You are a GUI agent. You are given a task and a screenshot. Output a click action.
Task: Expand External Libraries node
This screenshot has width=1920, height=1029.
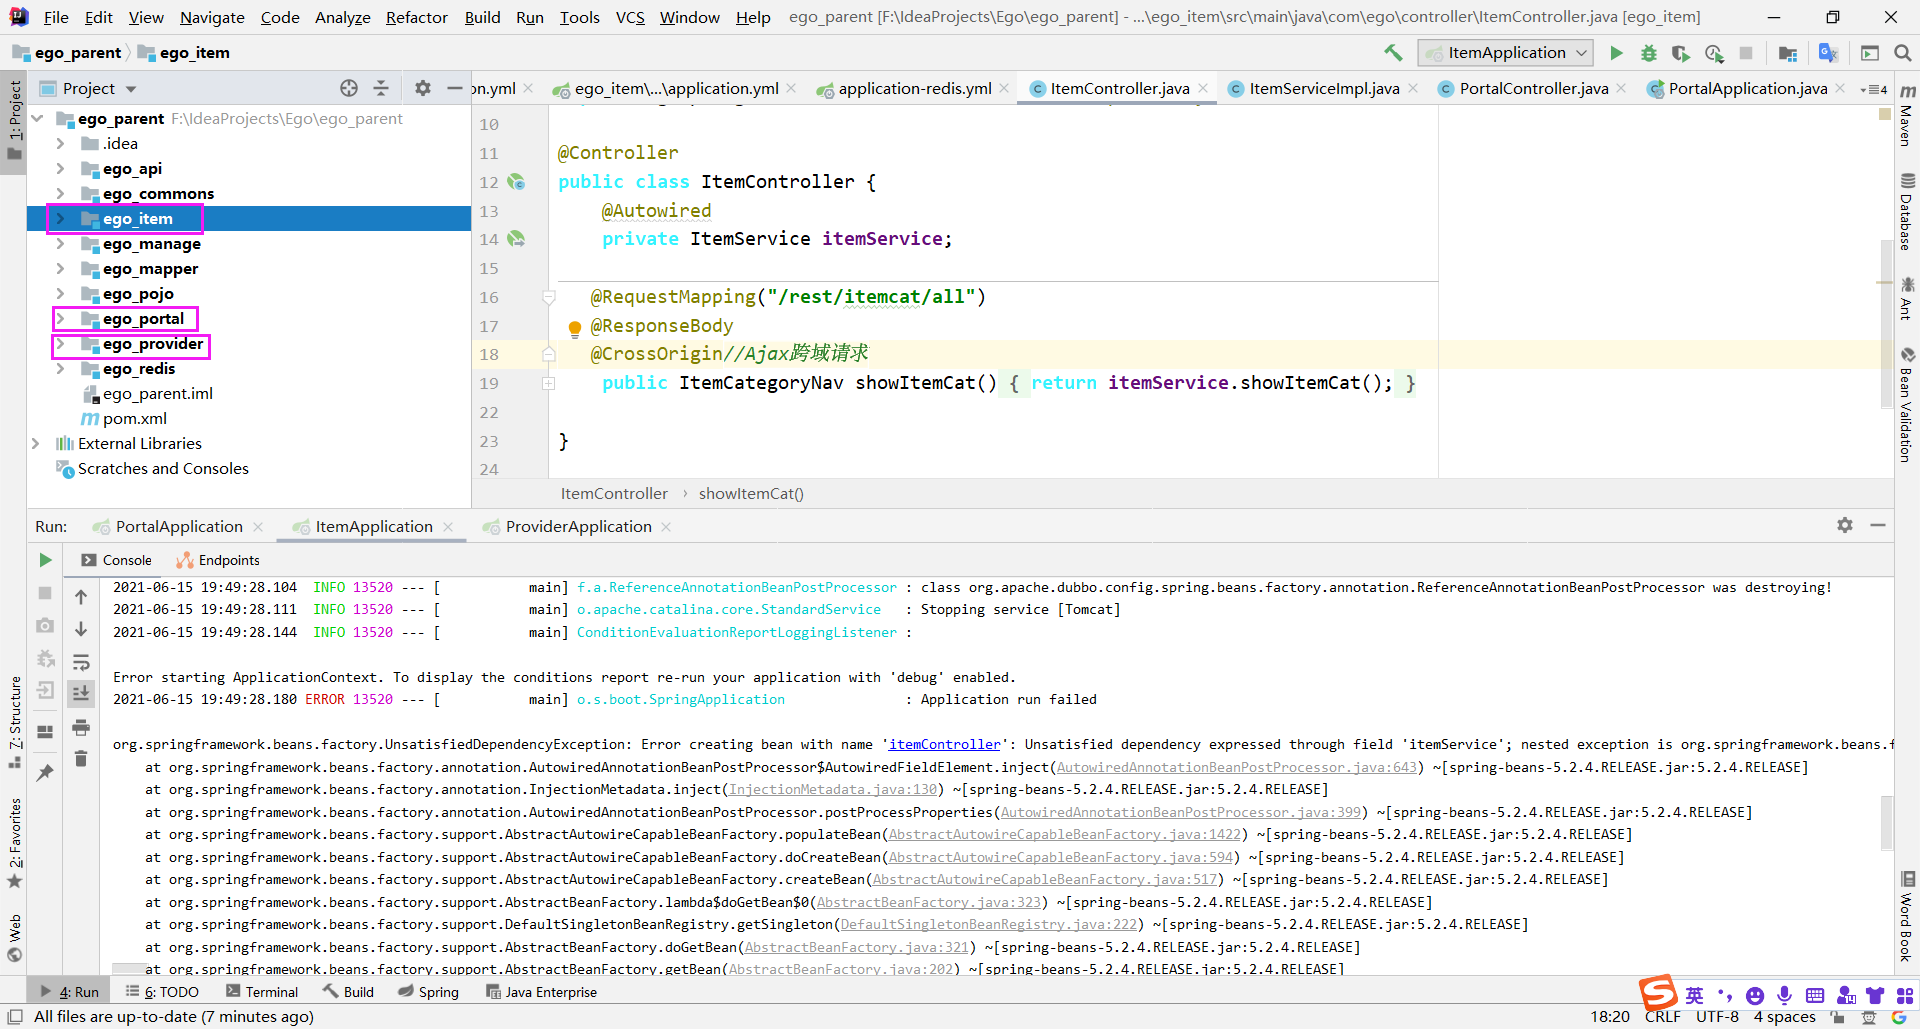(36, 443)
